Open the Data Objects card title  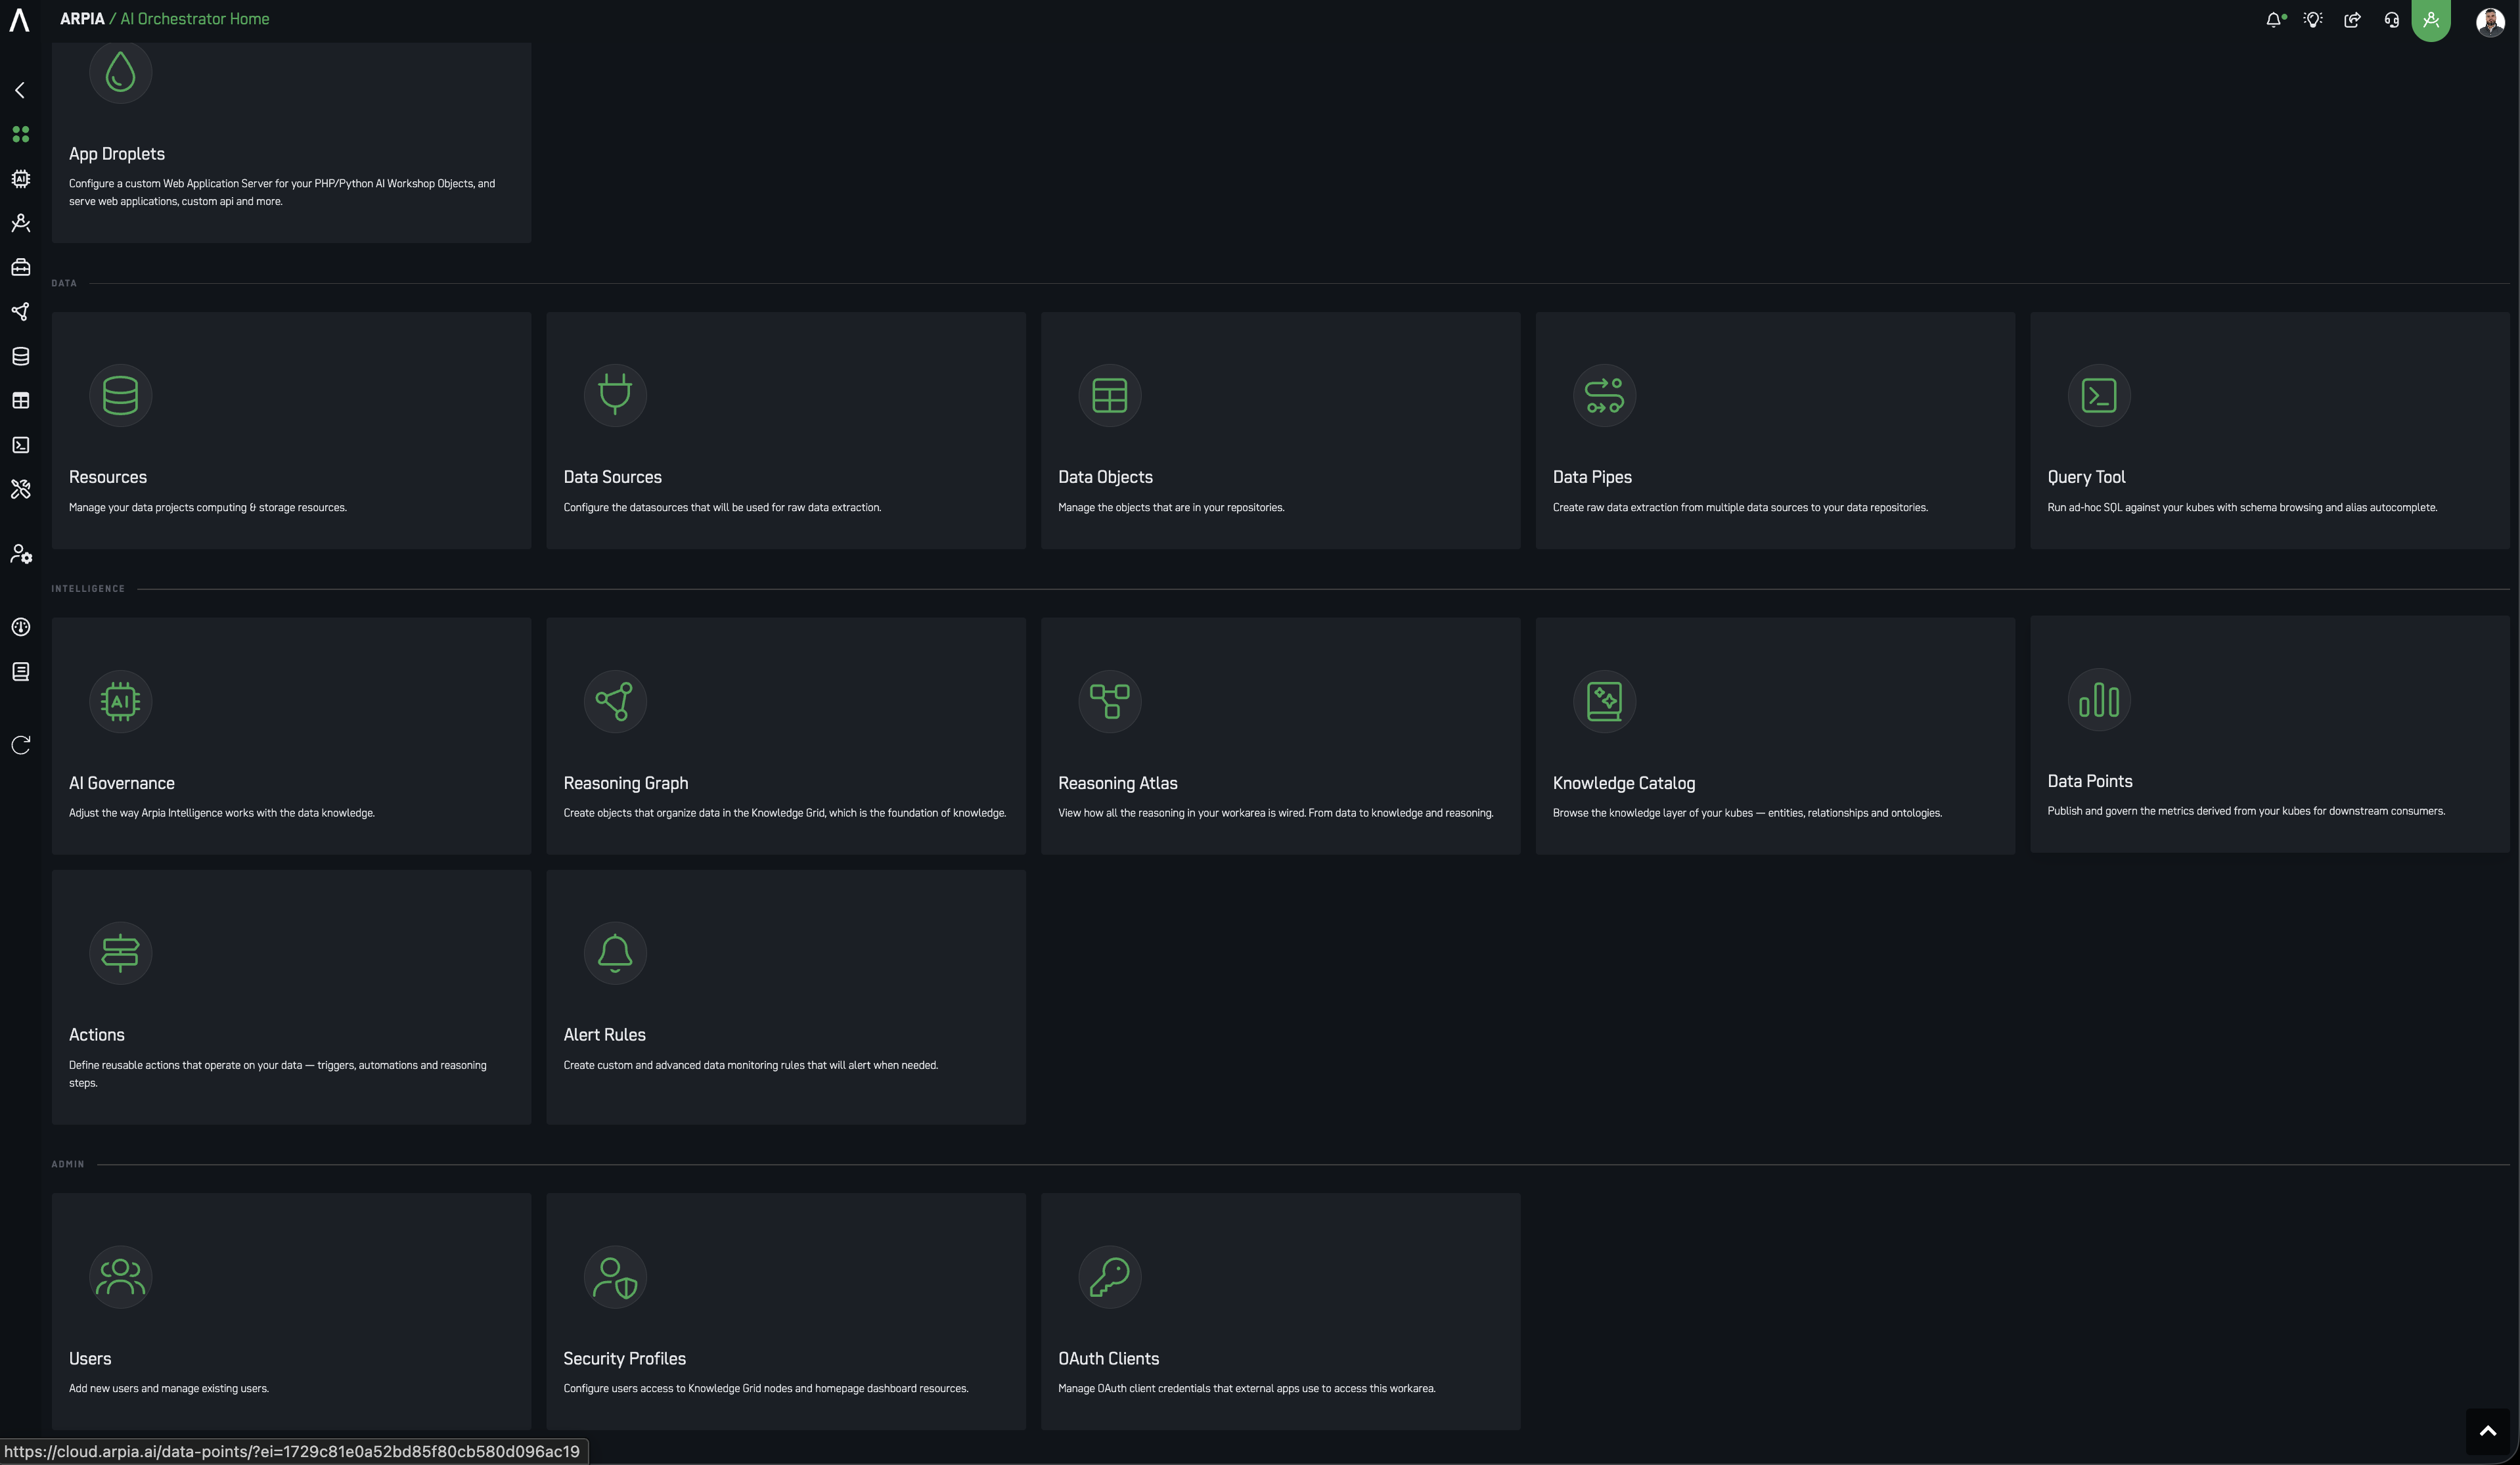[x=1105, y=477]
